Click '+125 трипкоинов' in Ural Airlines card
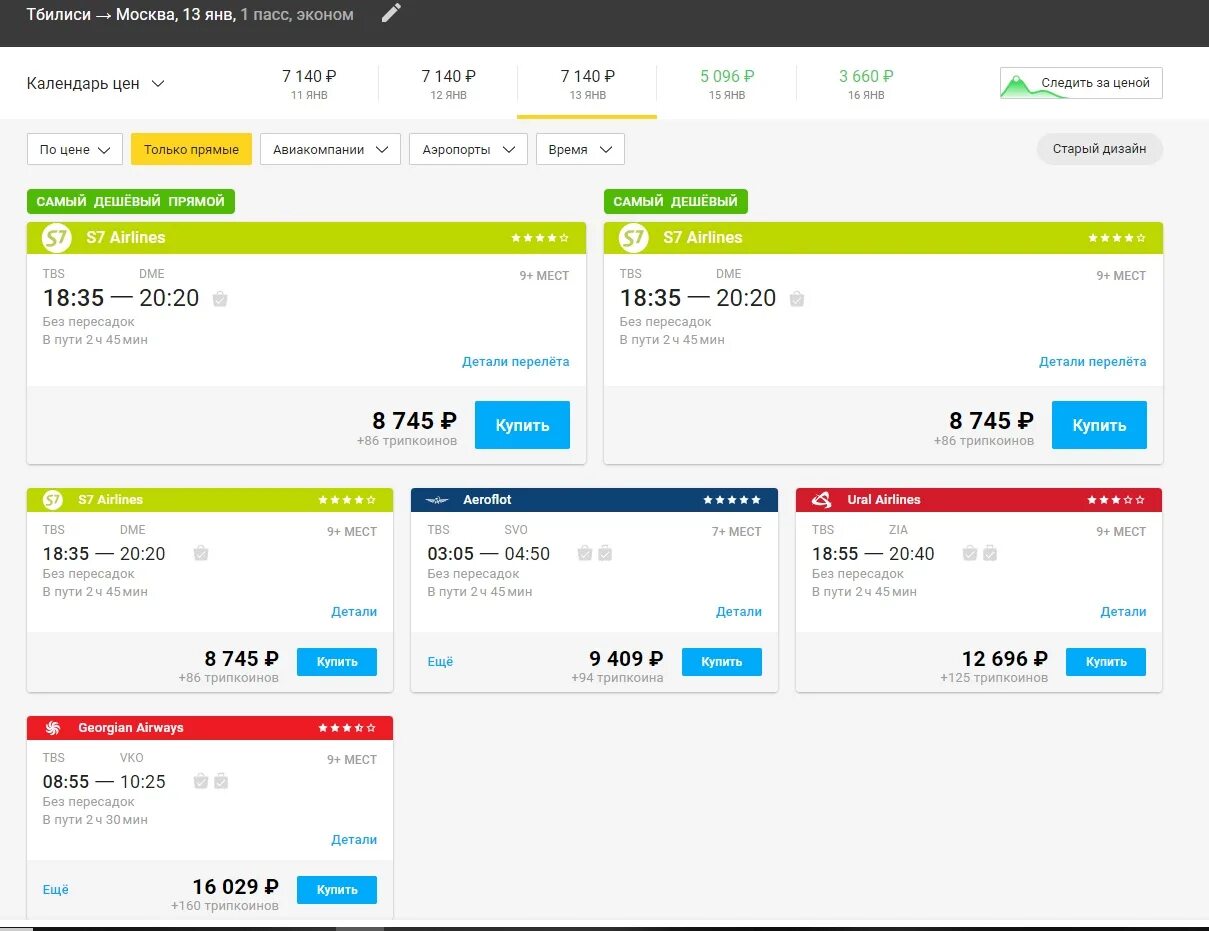The width and height of the screenshot is (1209, 931). (994, 678)
